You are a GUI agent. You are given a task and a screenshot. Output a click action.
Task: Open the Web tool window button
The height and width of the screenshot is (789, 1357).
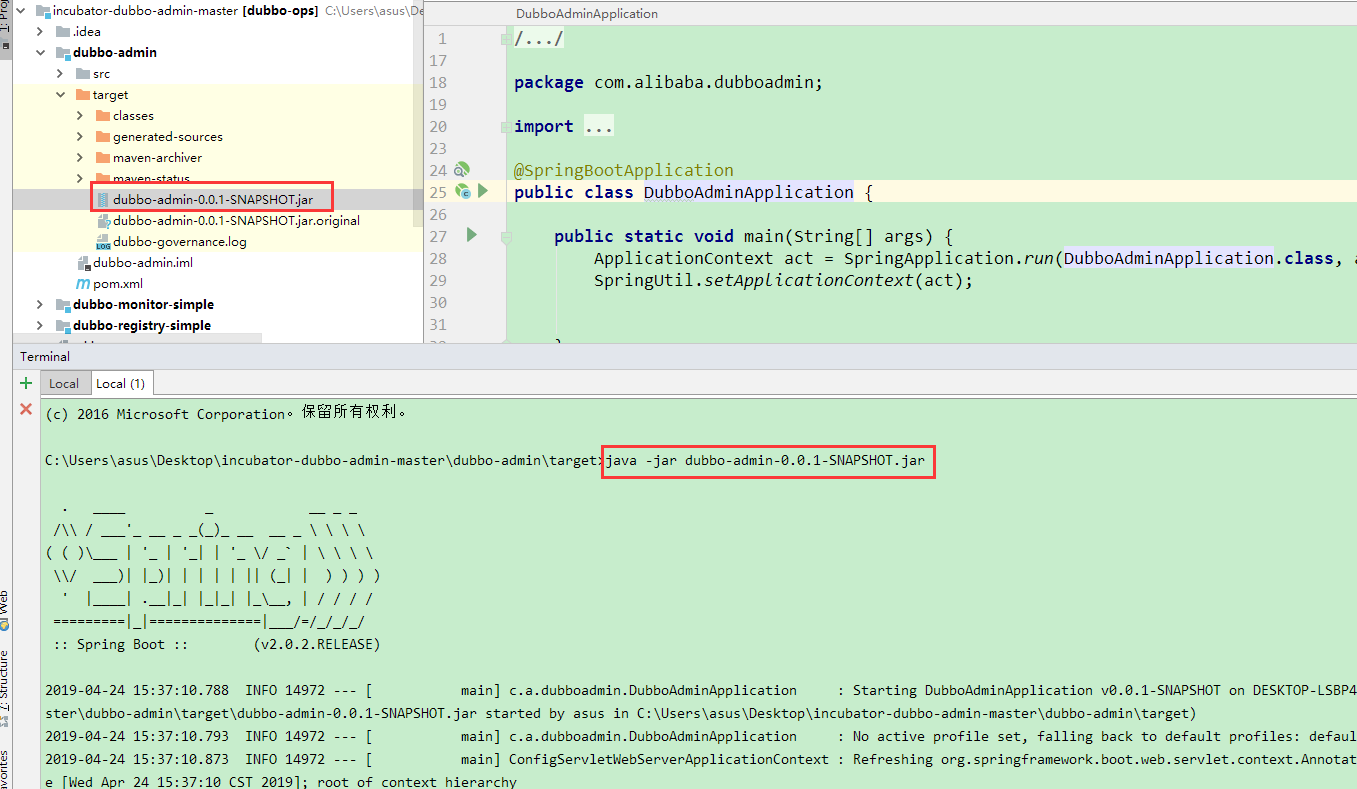point(5,610)
